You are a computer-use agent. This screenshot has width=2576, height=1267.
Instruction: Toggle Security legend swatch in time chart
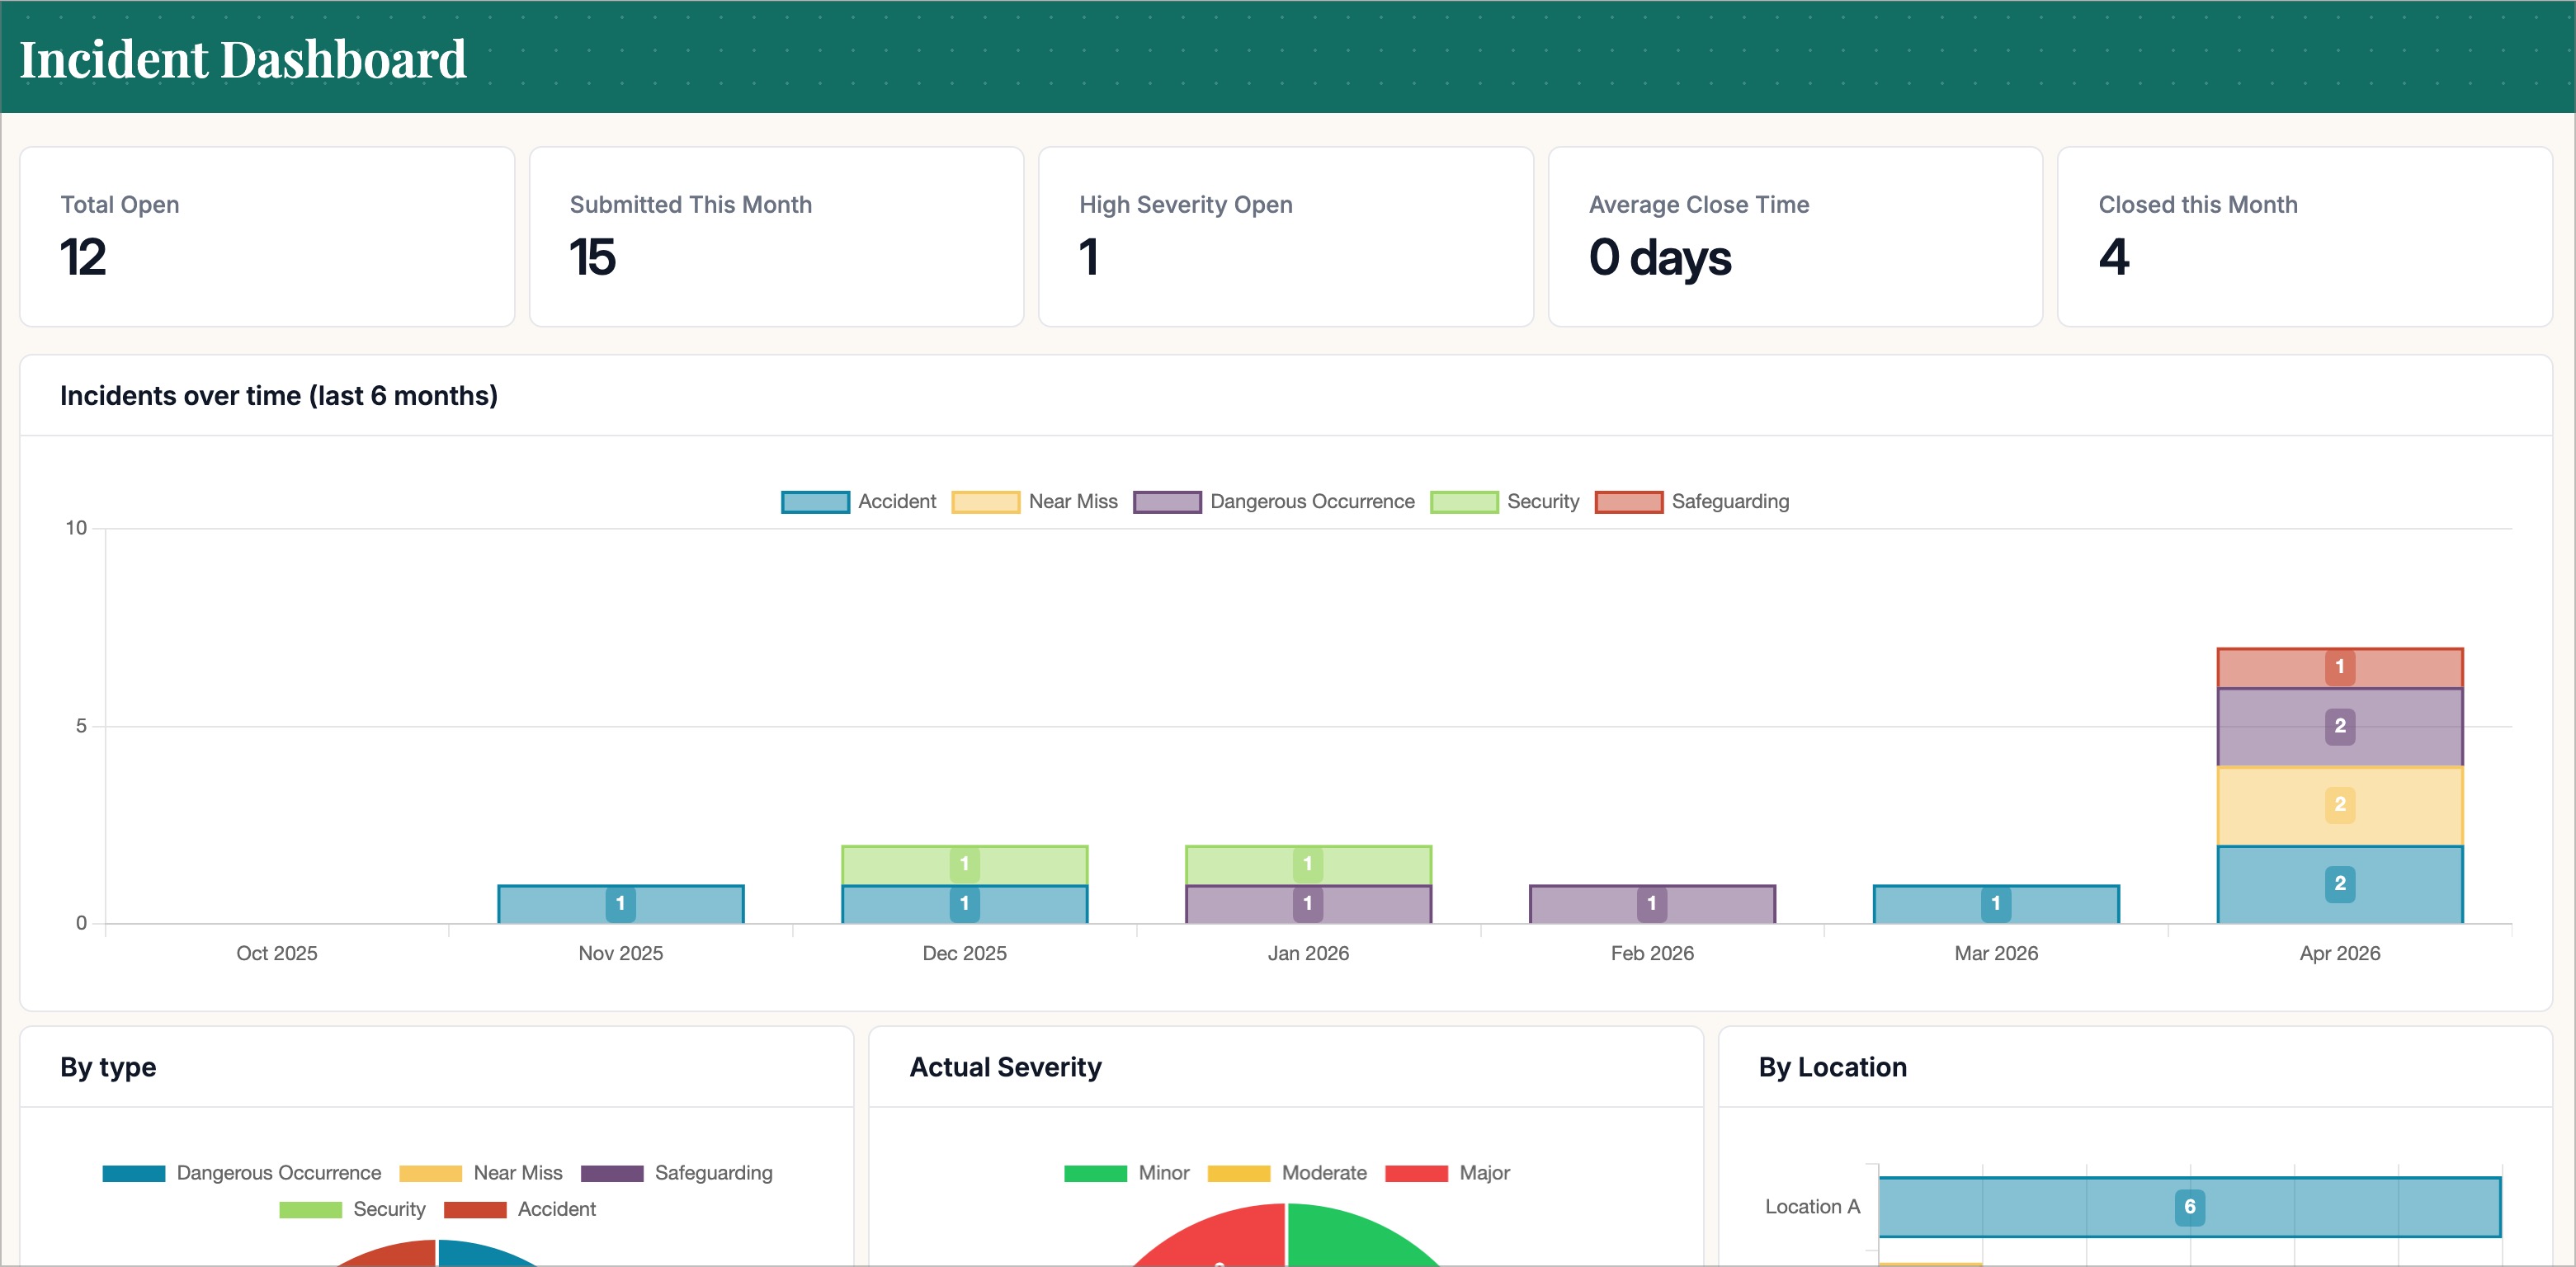[1463, 501]
